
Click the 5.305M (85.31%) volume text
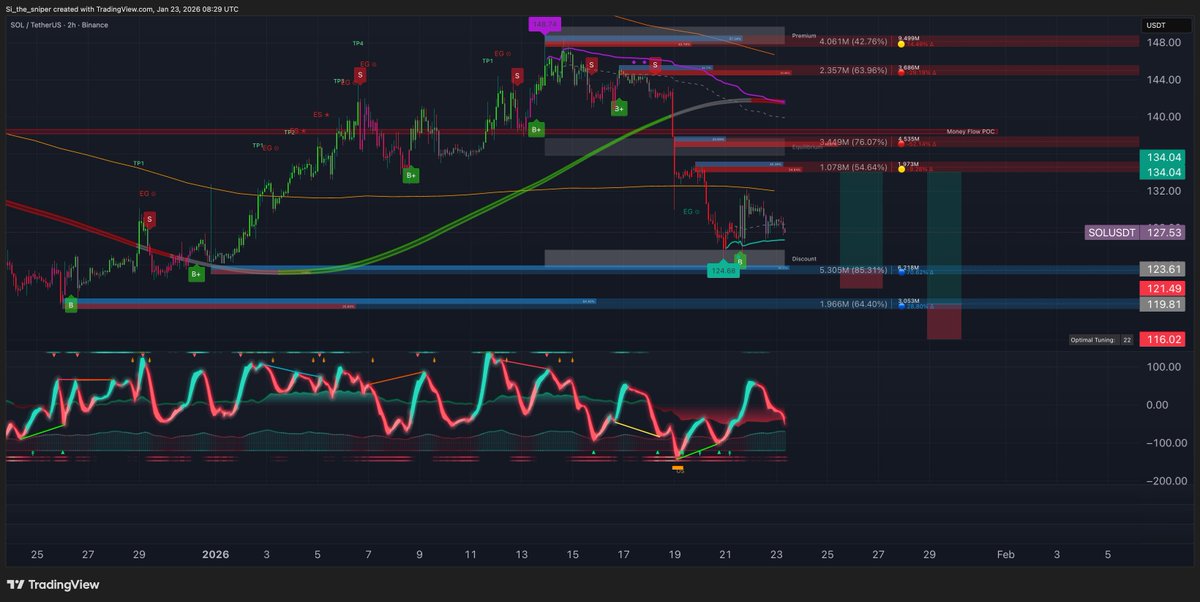click(853, 269)
